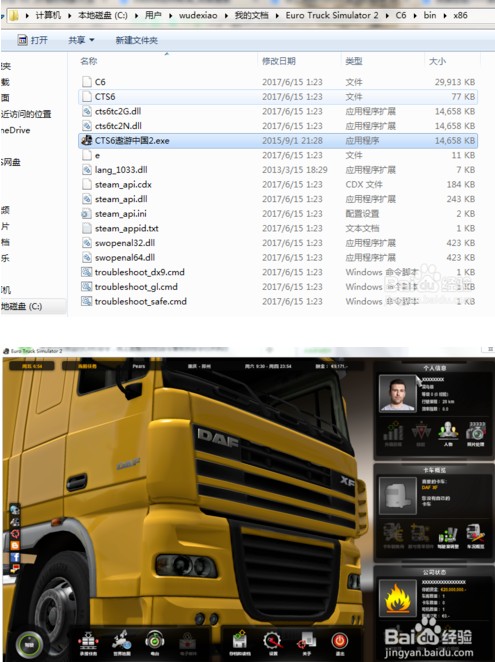The width and height of the screenshot is (495, 662).
Task: Click 我的文档 in address breadcrumb
Action: 252,15
